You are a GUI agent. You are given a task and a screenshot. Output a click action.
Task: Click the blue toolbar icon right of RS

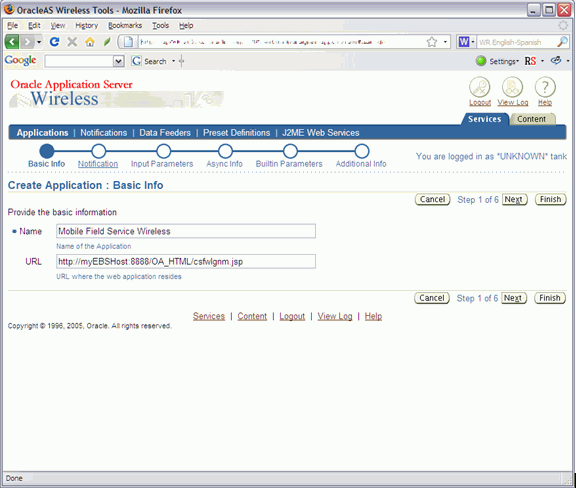[556, 61]
